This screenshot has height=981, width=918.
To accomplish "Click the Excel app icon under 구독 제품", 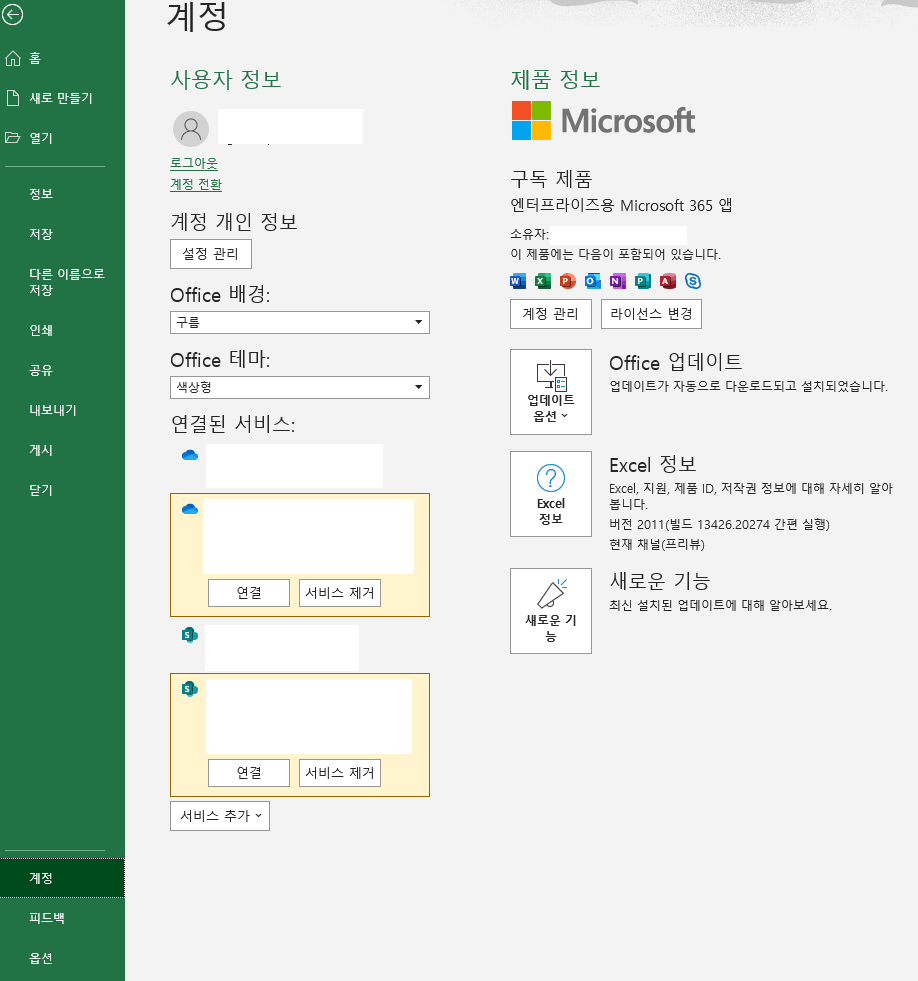I will [x=543, y=282].
